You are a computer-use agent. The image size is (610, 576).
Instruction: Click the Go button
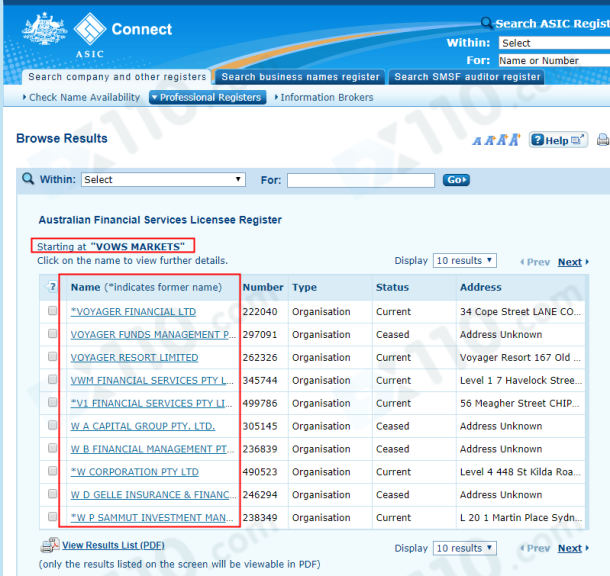pos(456,180)
